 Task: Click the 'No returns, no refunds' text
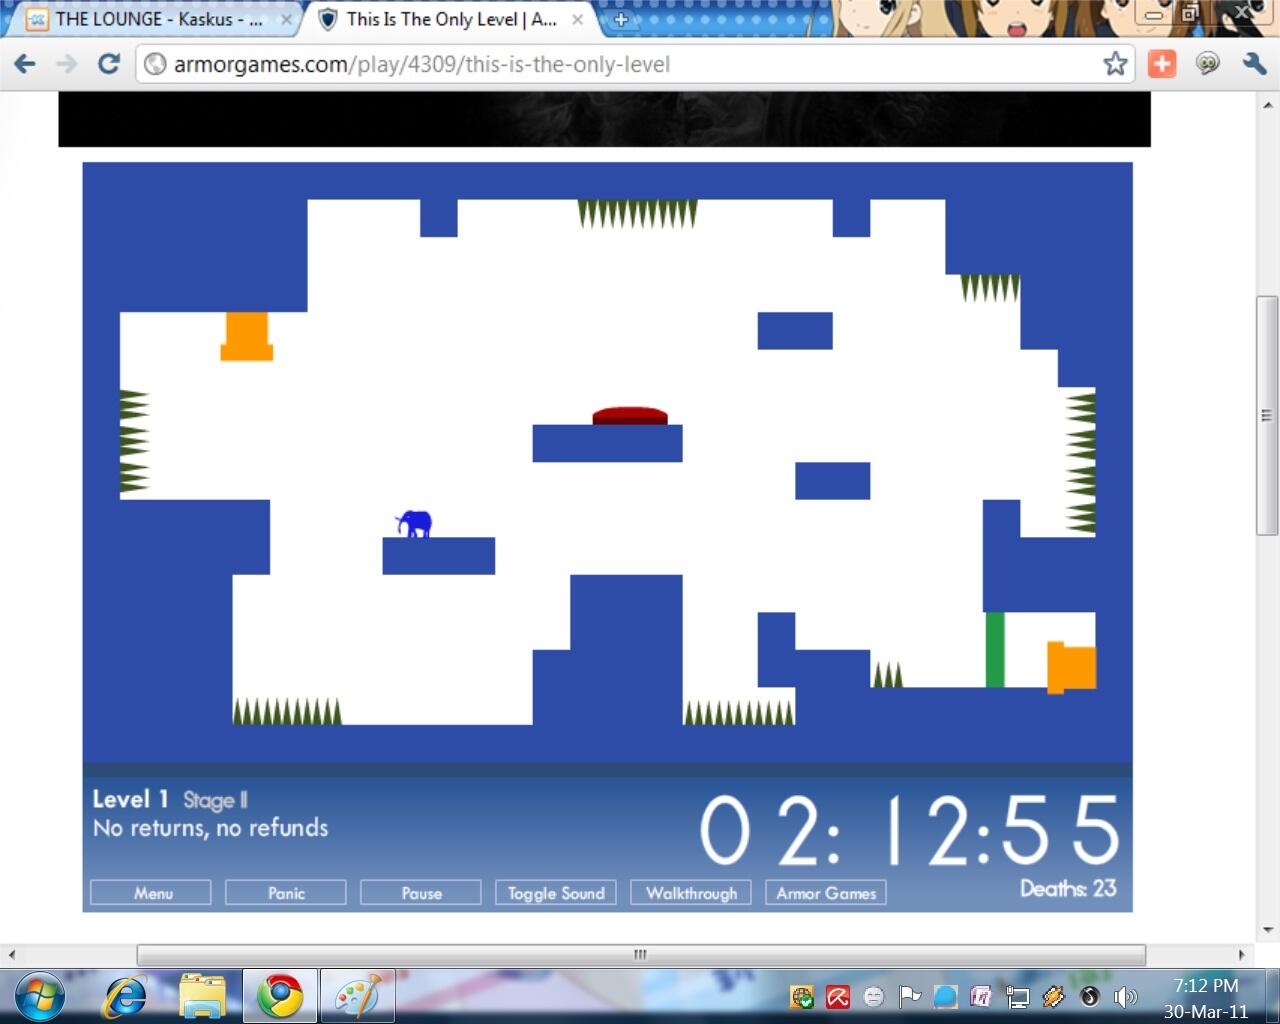tap(210, 828)
